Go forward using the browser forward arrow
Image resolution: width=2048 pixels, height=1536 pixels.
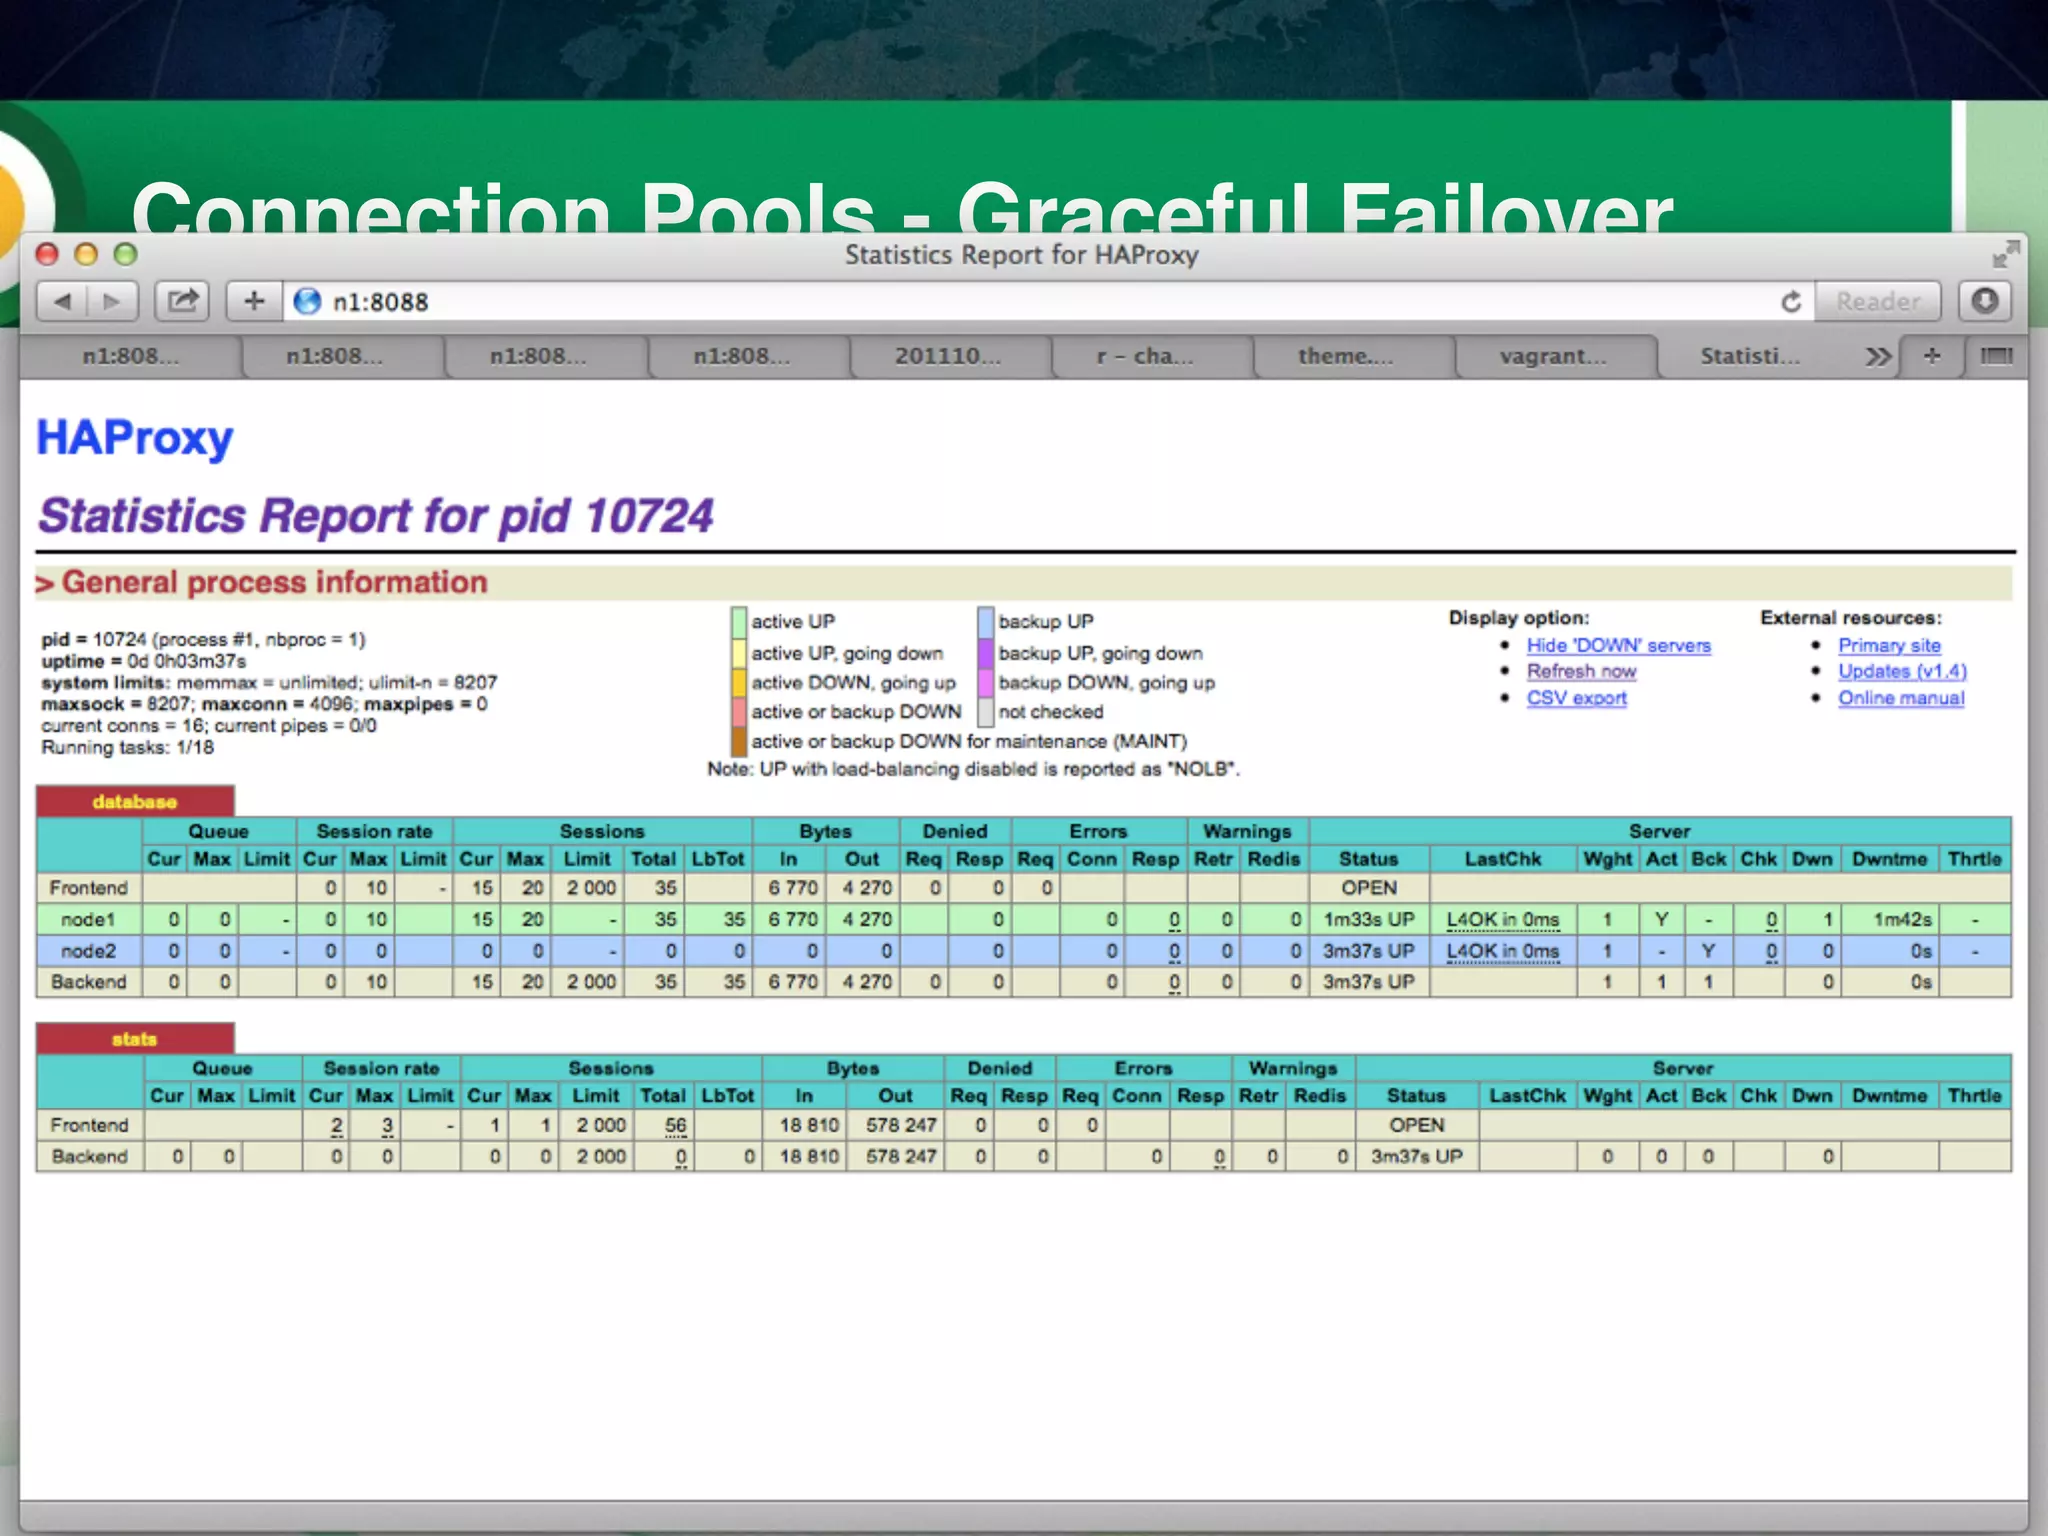point(112,301)
